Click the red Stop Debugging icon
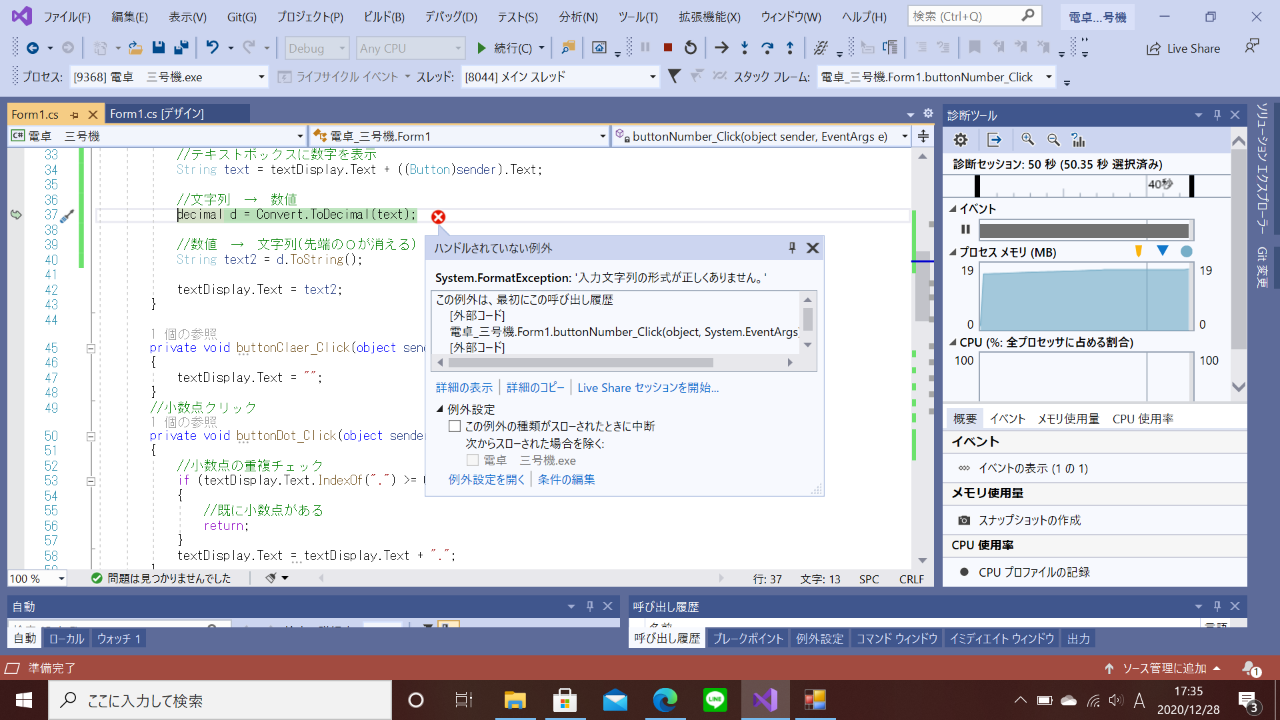 pyautogui.click(x=668, y=48)
